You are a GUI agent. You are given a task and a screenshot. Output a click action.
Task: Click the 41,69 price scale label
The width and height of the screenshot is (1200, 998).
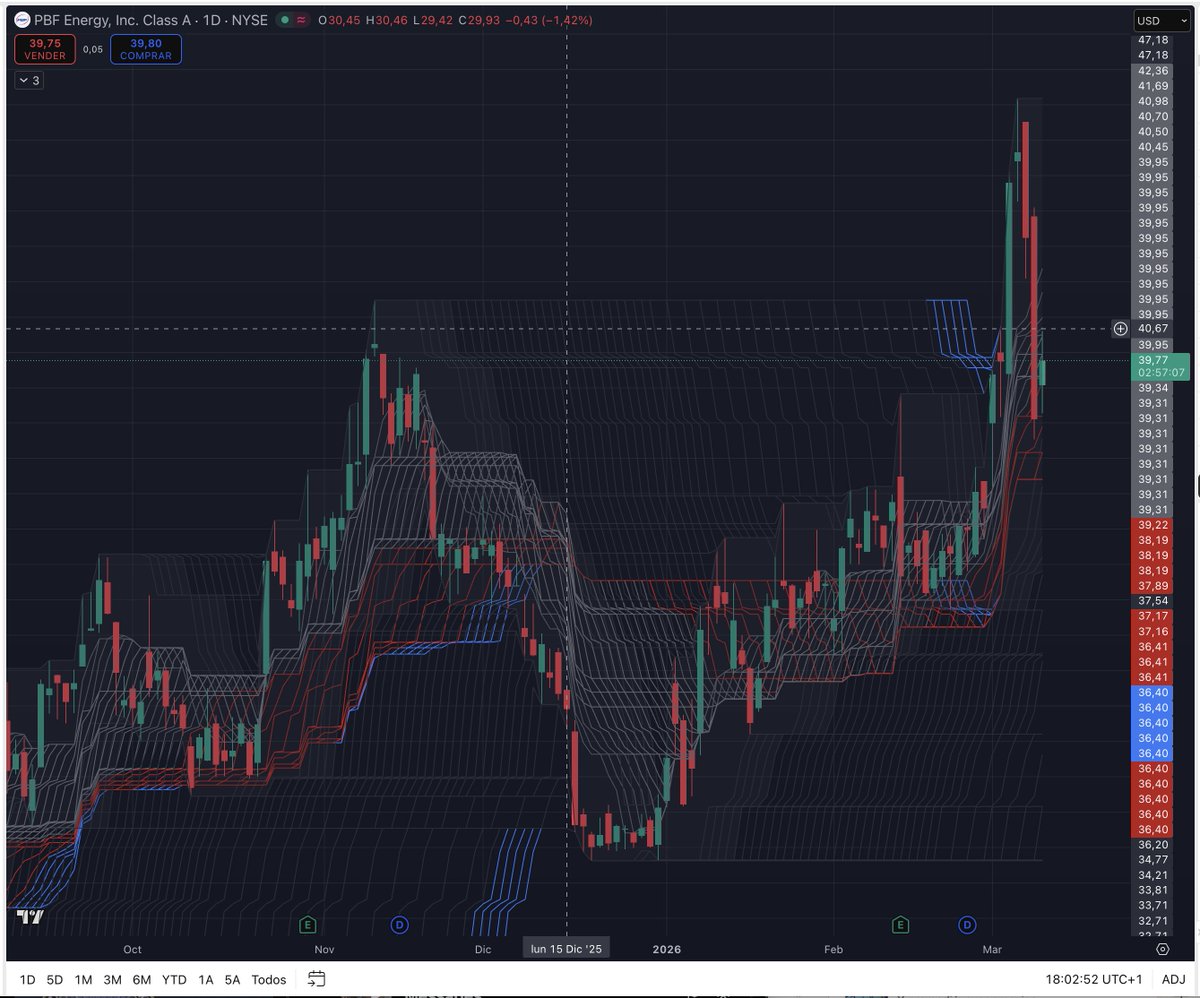1153,86
